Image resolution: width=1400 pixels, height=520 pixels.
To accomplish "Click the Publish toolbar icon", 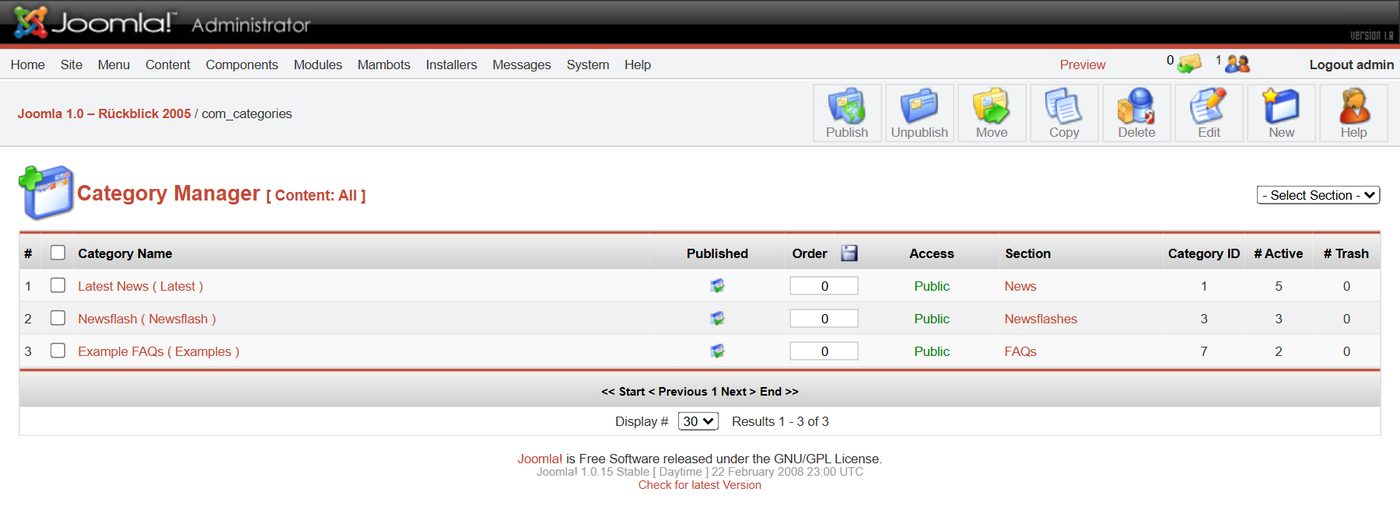I will tap(847, 113).
